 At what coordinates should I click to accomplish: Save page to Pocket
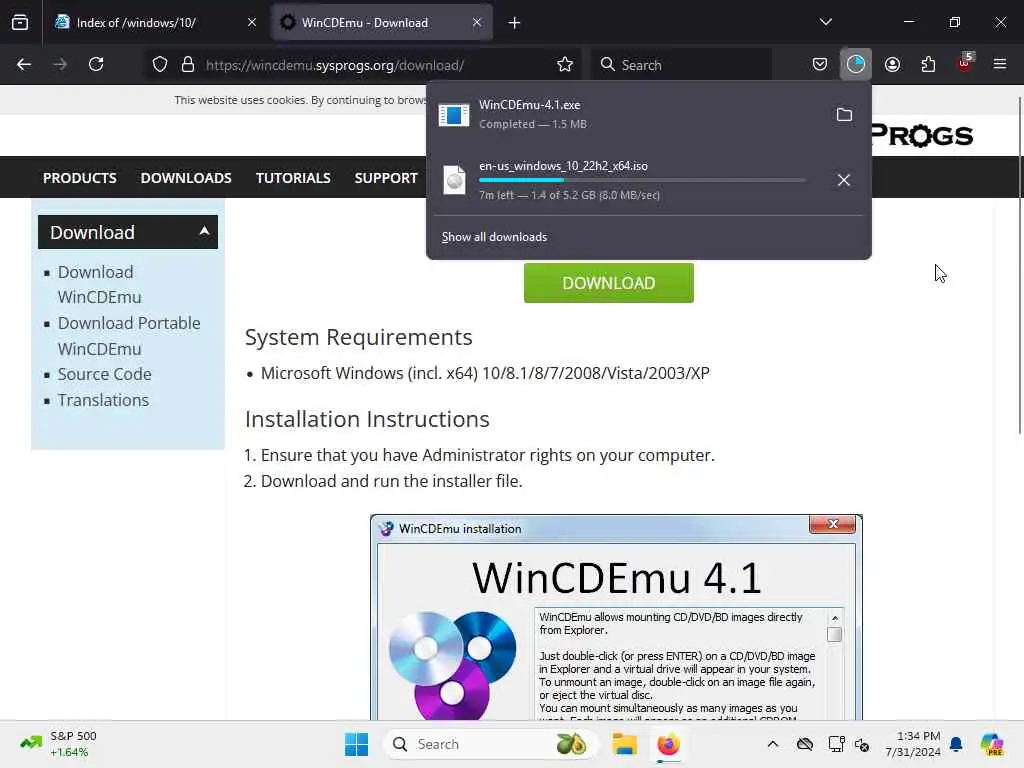820,64
